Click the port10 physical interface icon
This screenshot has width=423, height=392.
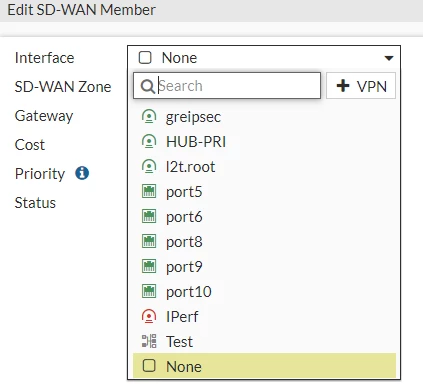[149, 292]
